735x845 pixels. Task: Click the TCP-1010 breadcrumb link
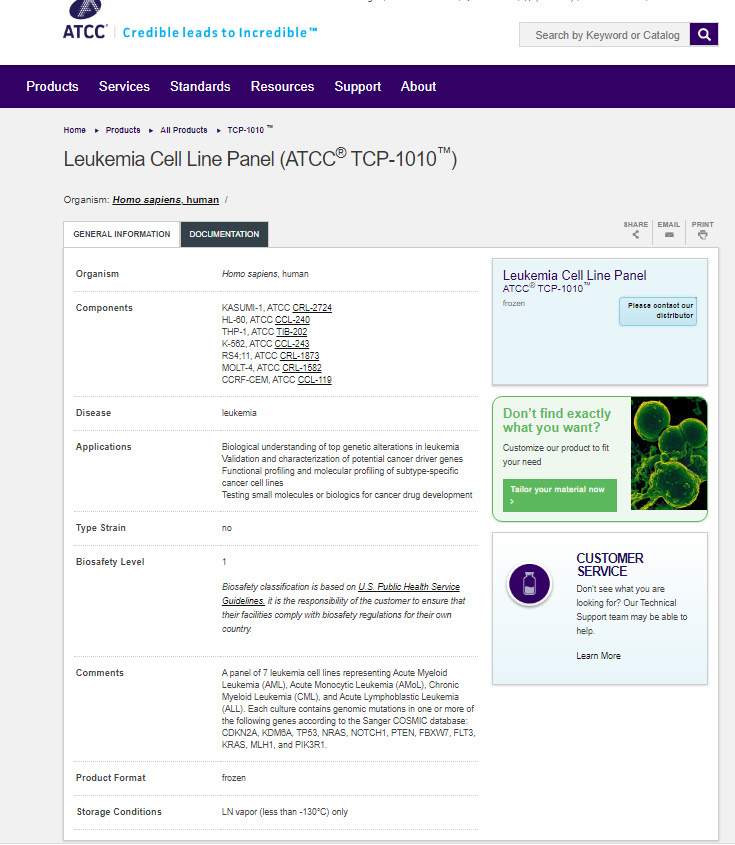(x=249, y=130)
